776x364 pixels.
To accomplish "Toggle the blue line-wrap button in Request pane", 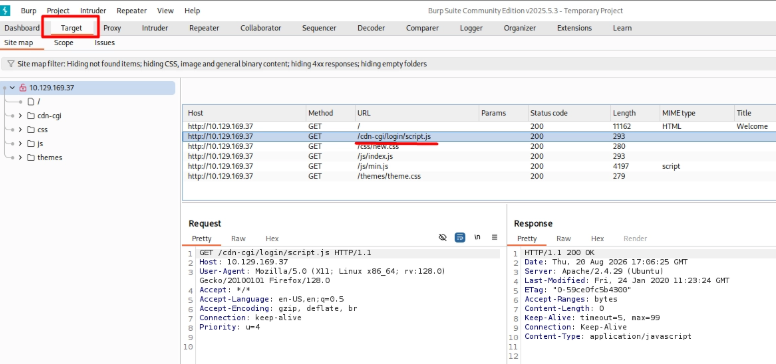I will click(x=460, y=237).
